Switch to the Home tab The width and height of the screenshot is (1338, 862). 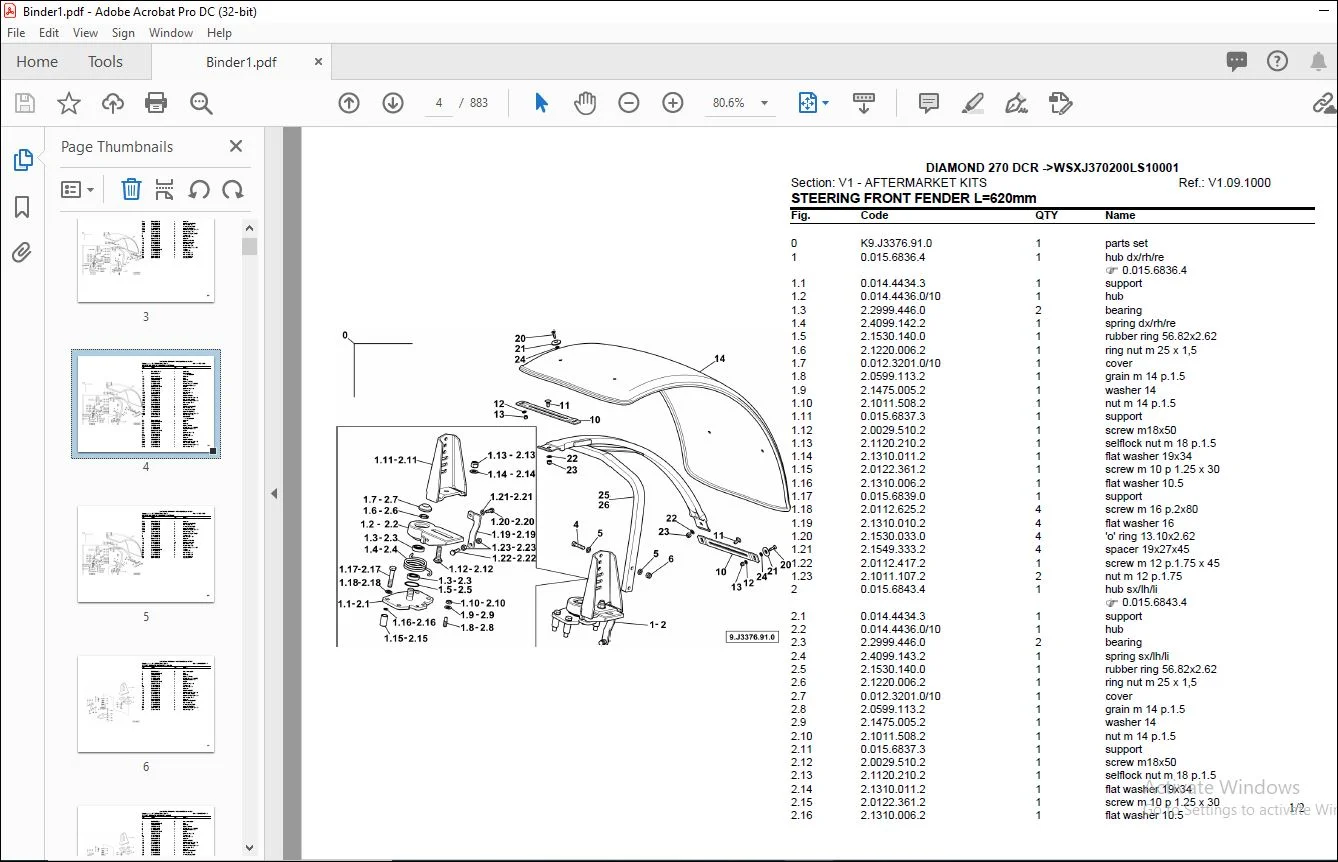(x=37, y=62)
